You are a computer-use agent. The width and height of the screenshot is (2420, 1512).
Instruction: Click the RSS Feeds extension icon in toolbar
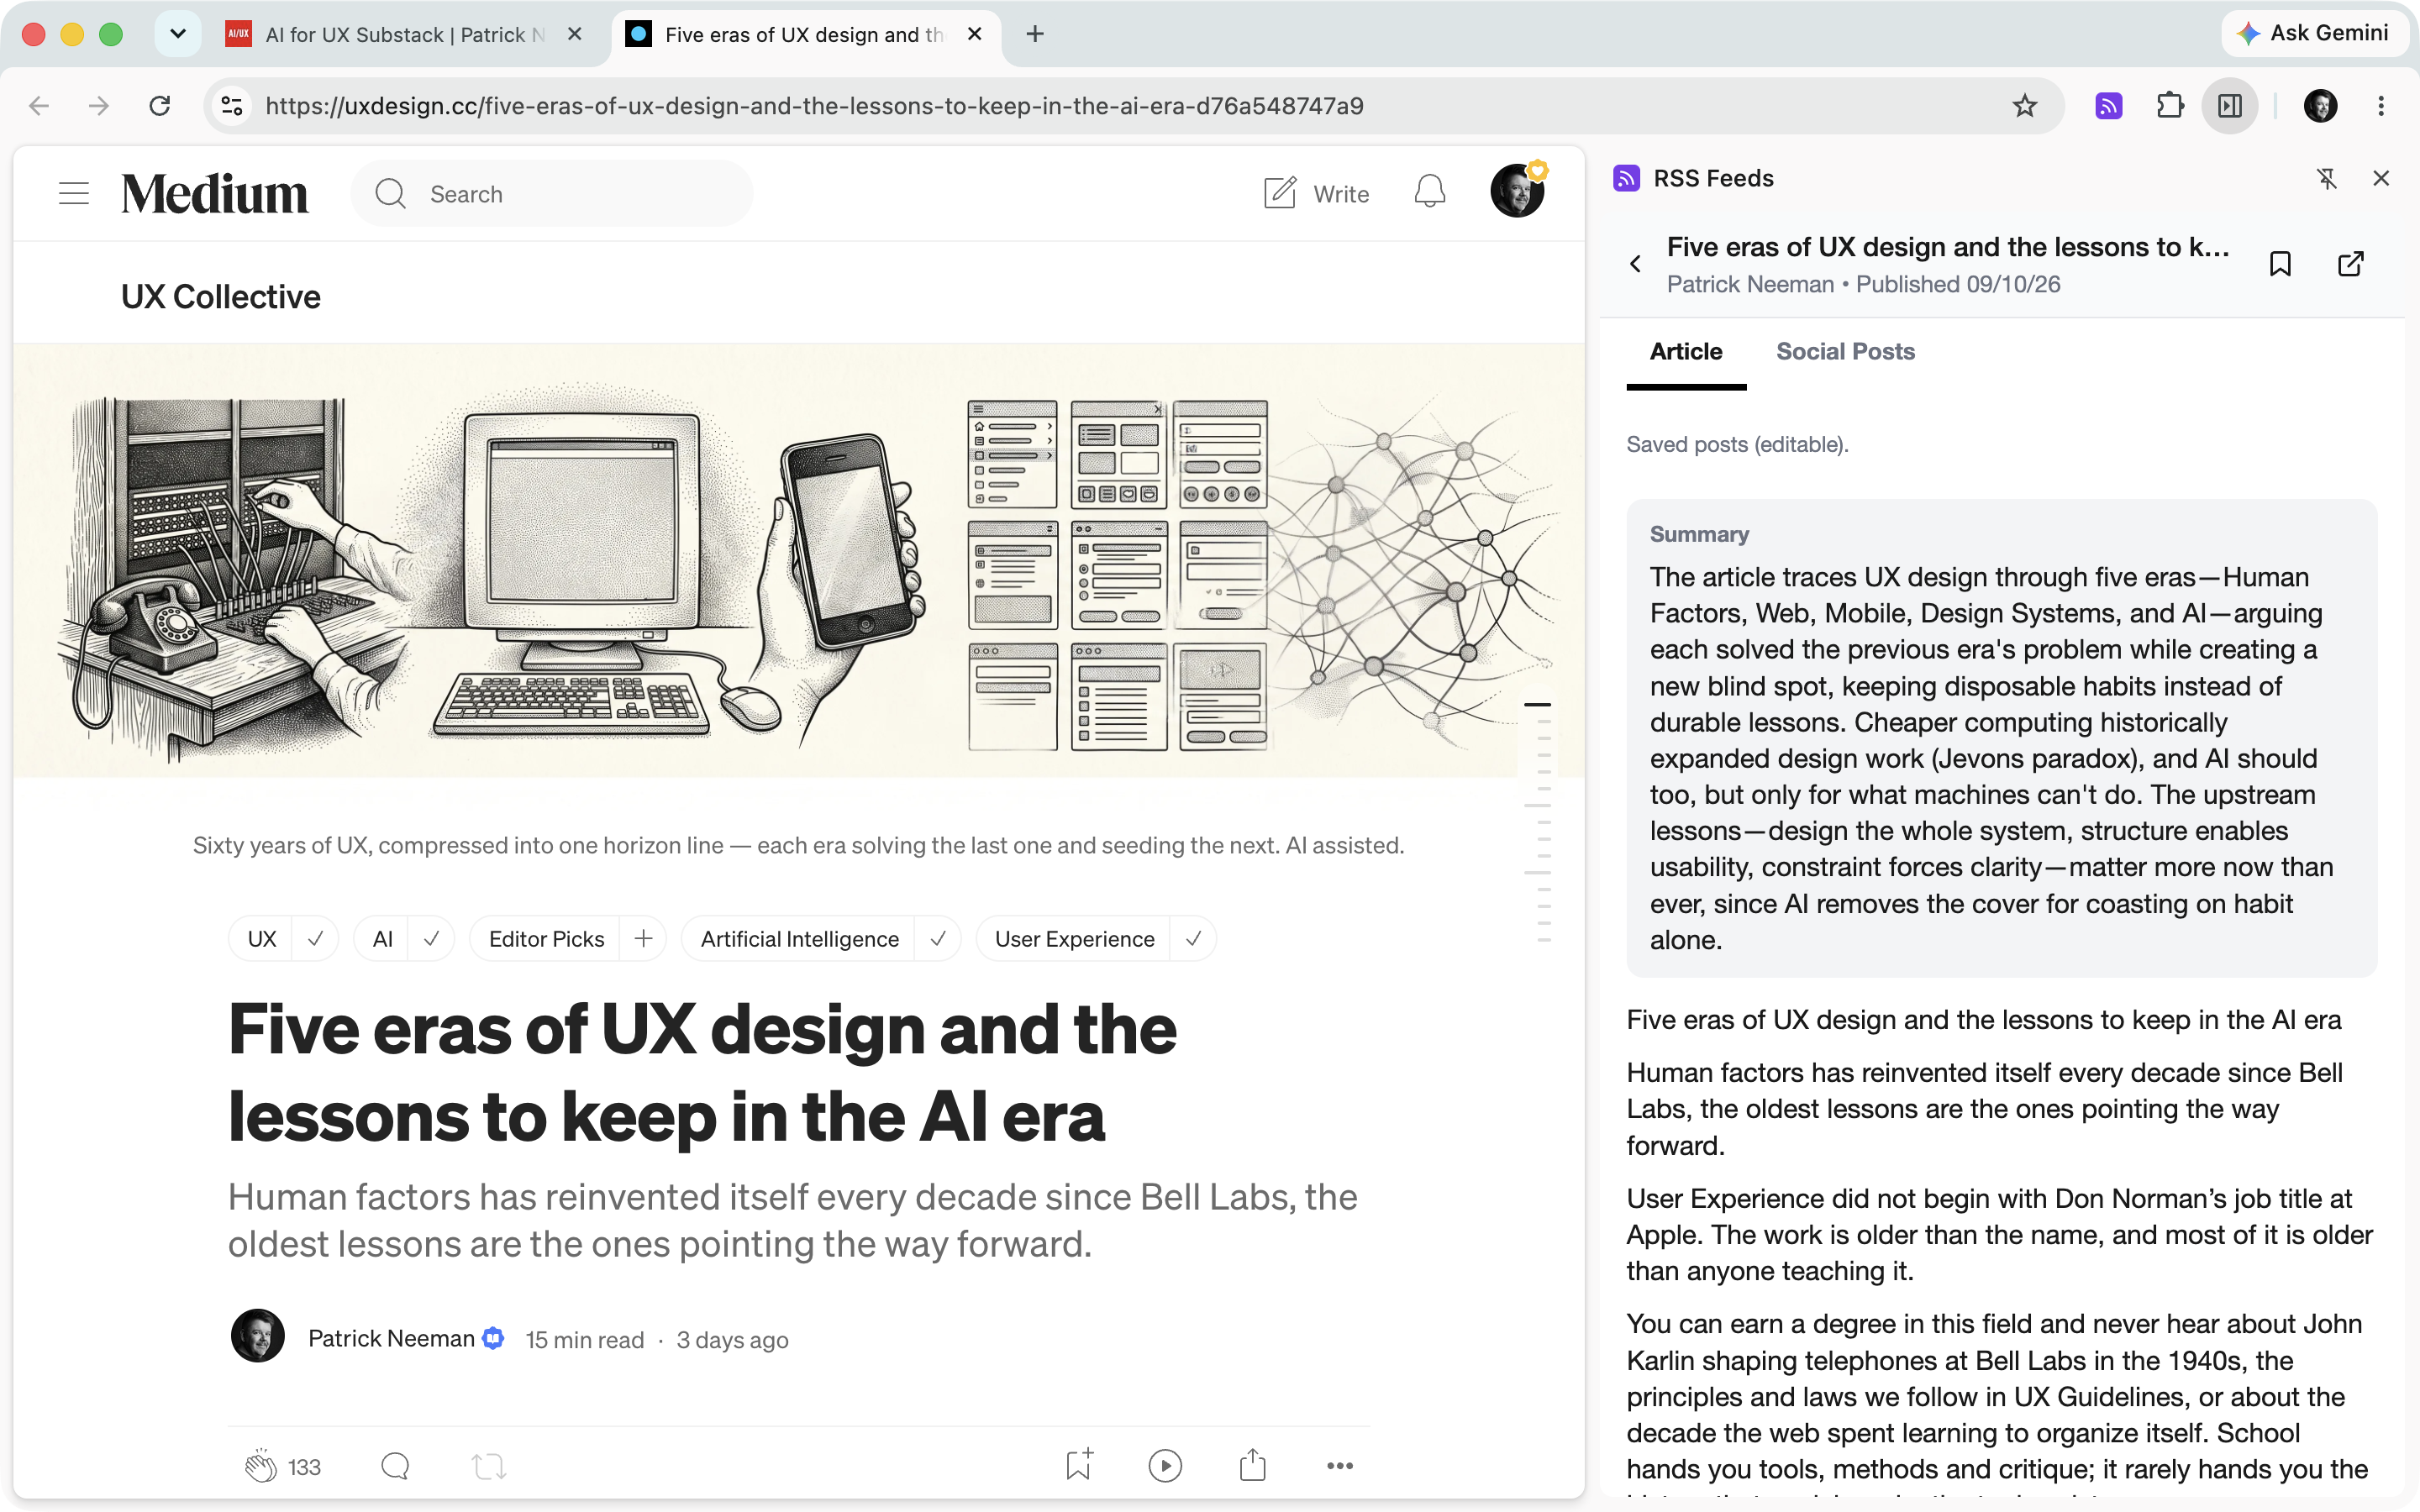(x=2109, y=106)
